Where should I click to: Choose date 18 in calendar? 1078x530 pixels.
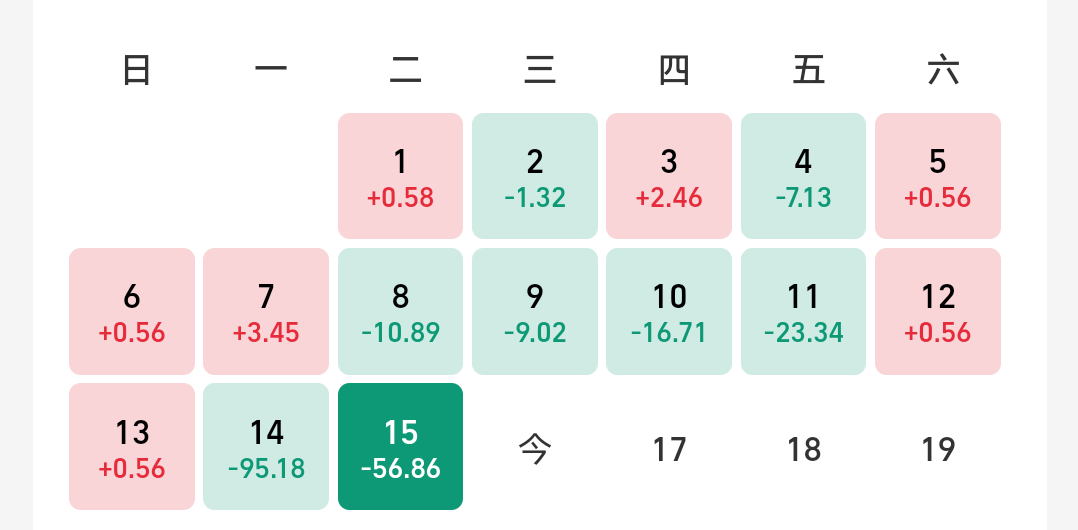tap(803, 449)
